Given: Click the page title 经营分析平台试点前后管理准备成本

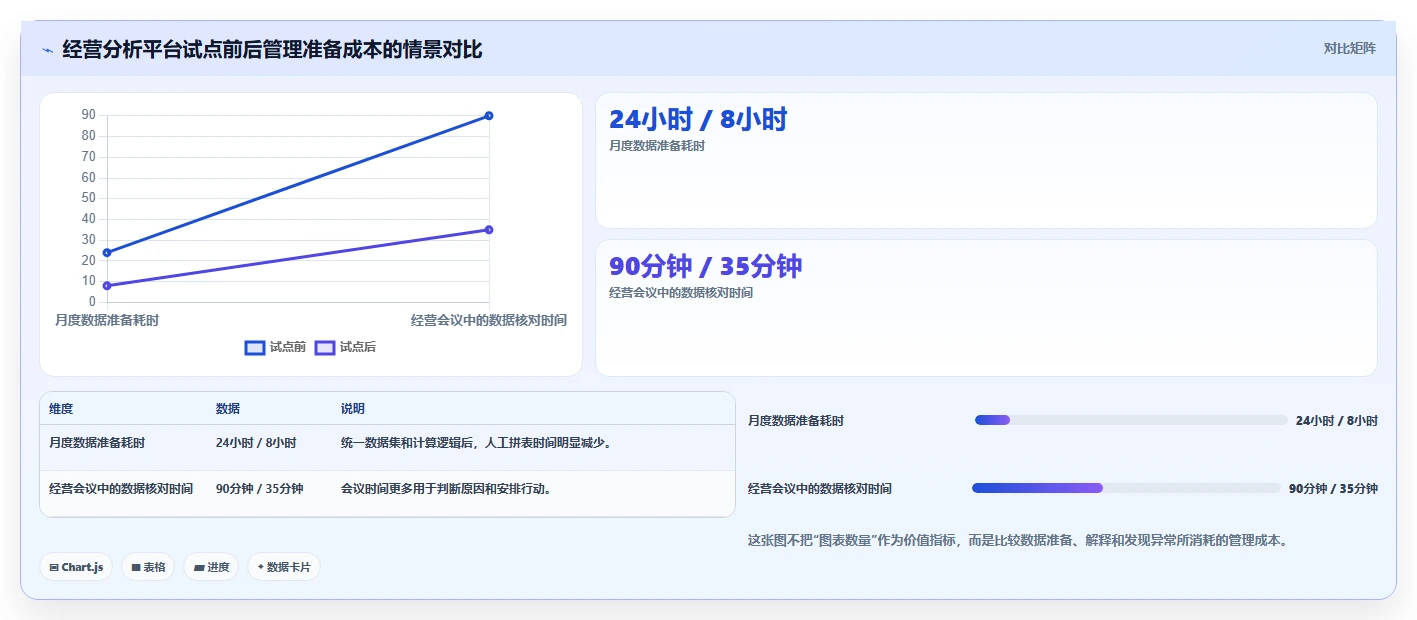Looking at the screenshot, I should [272, 50].
